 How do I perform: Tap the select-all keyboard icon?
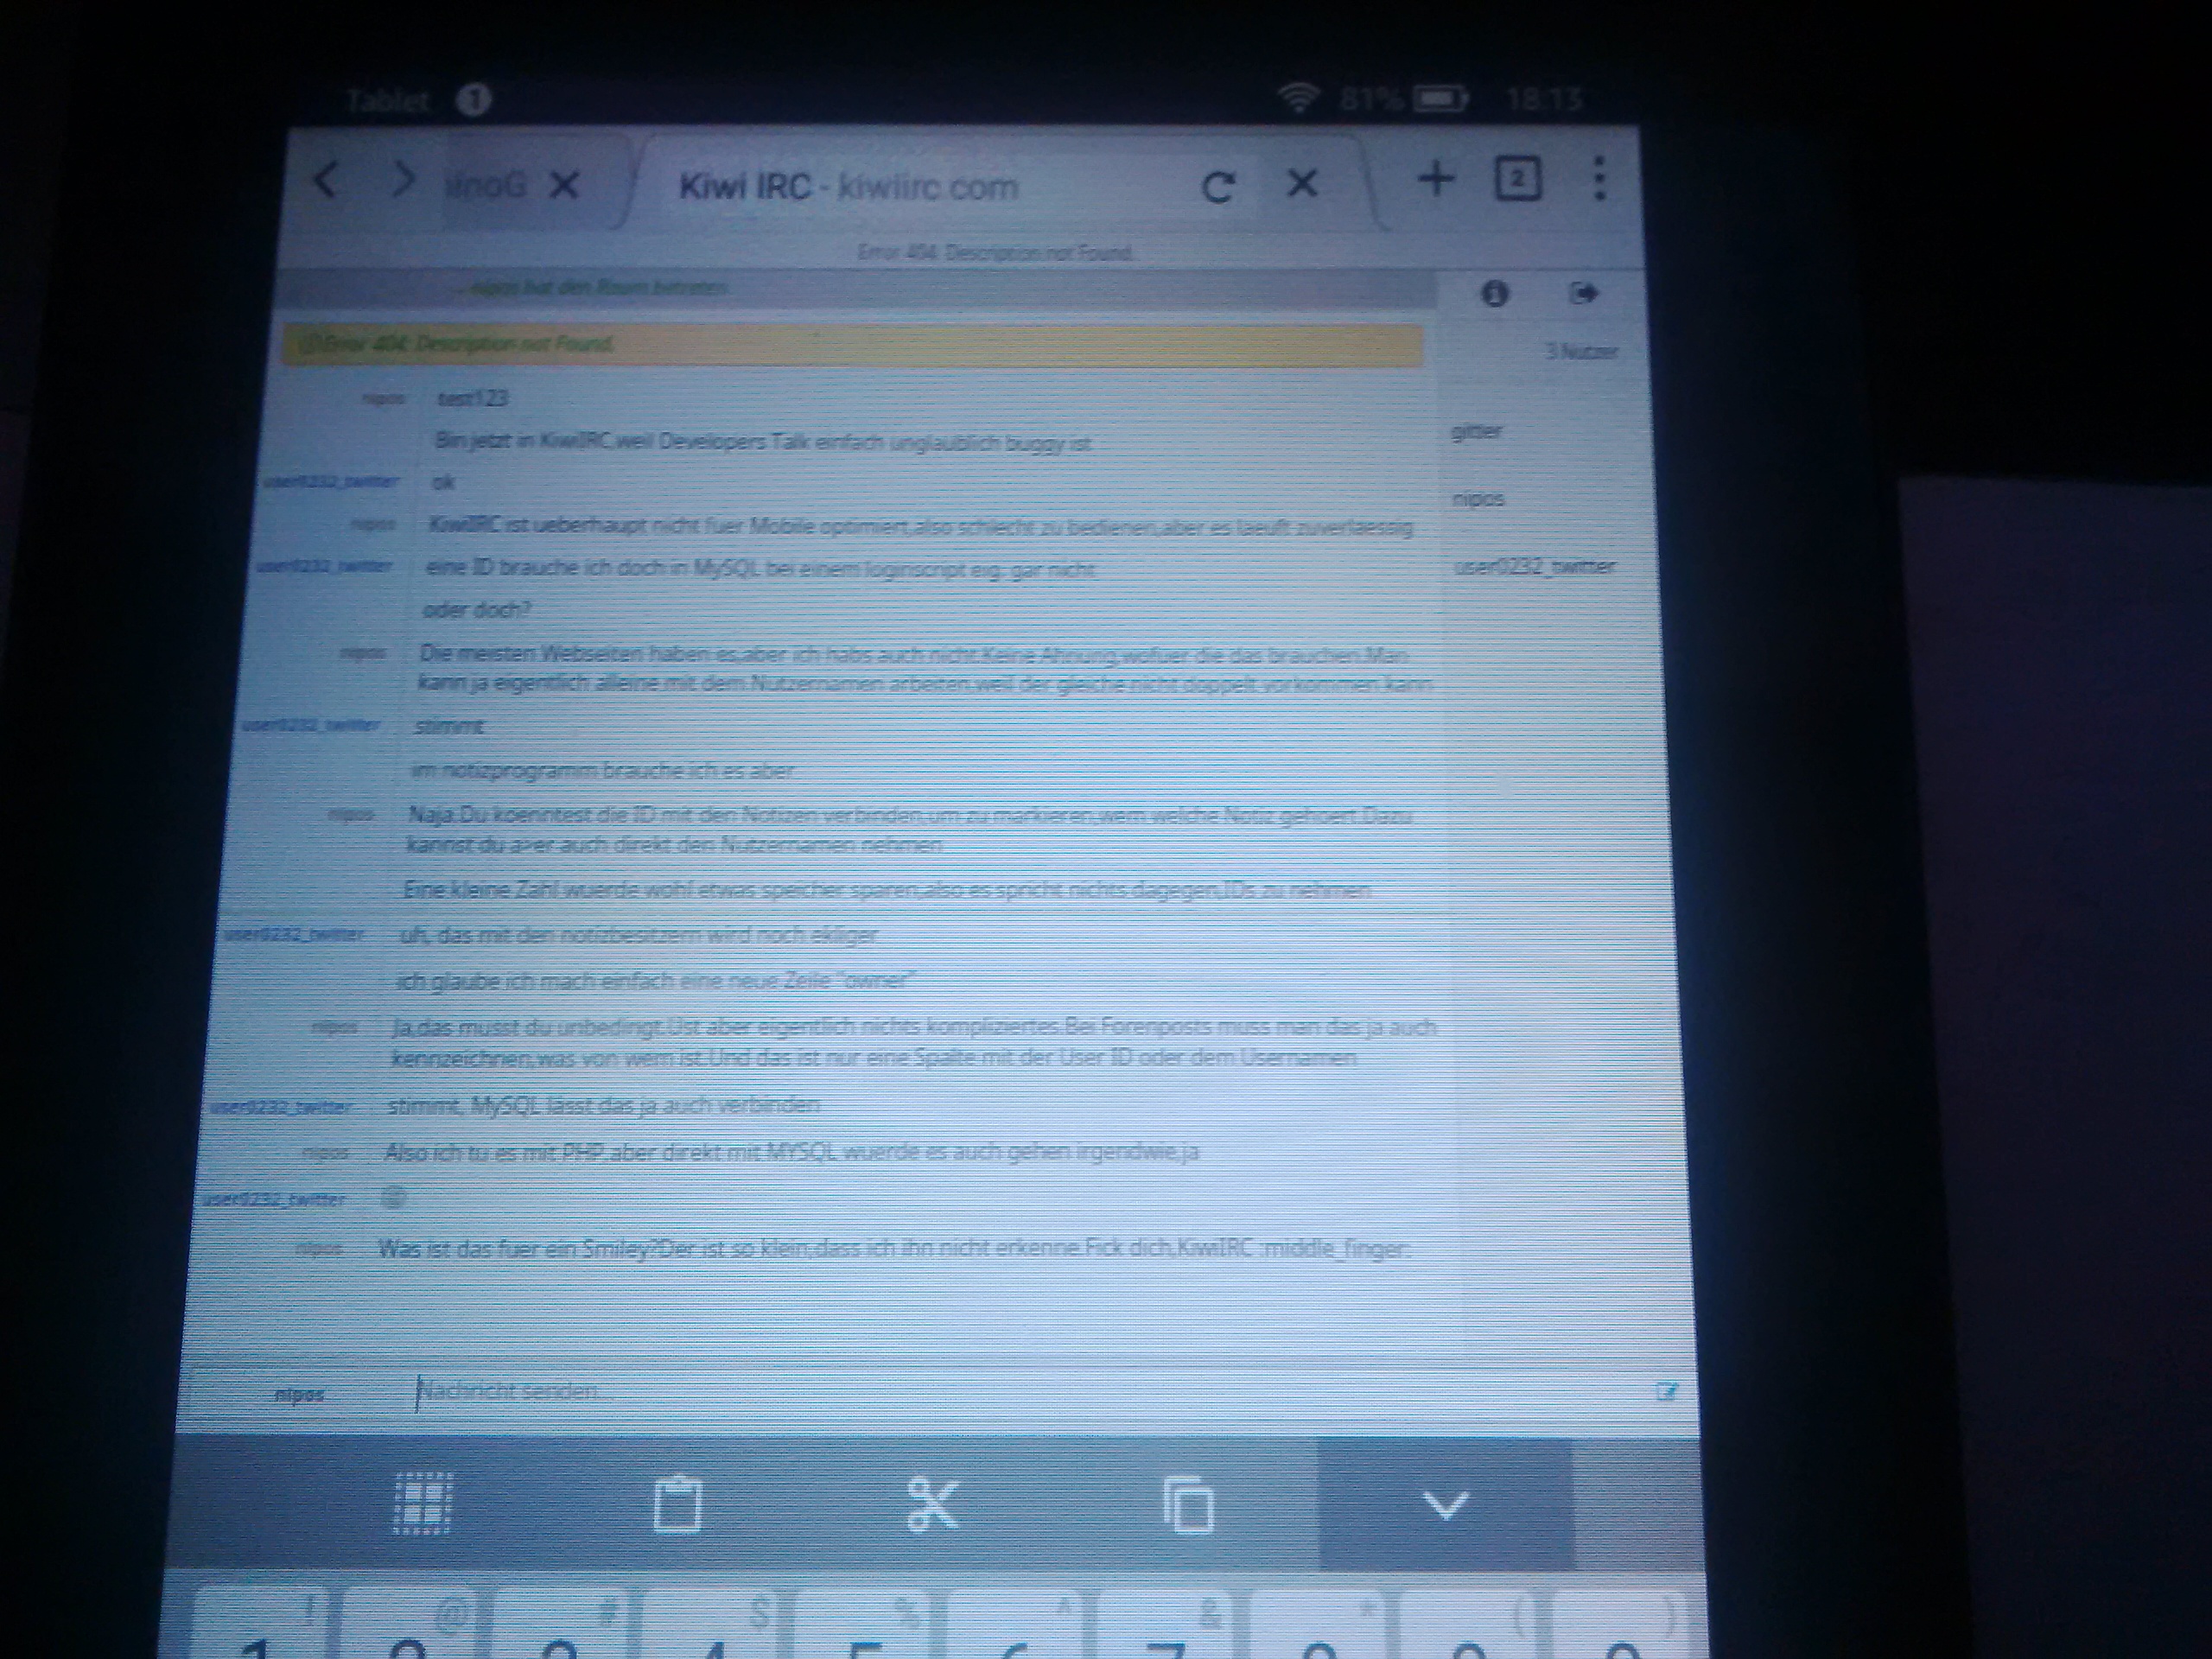click(423, 1503)
